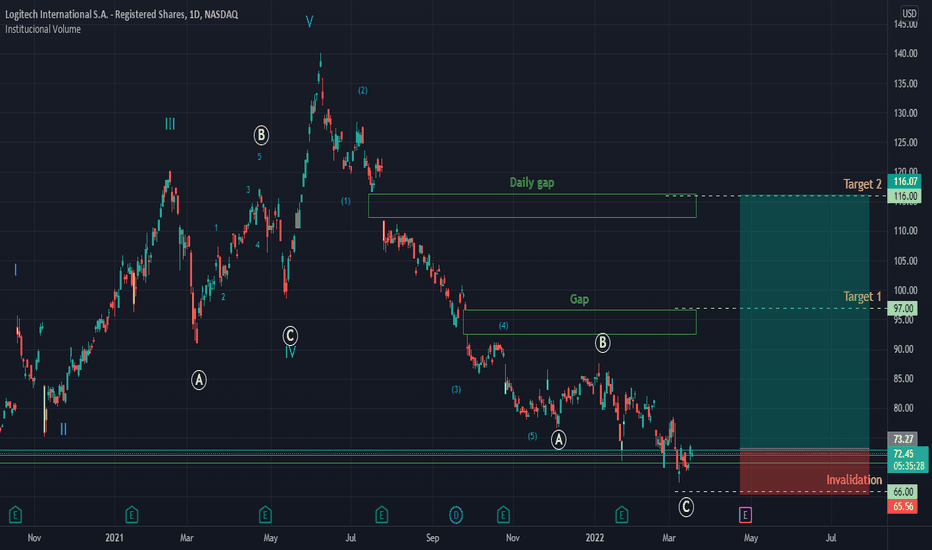Select the Daily gap rectangle outline
This screenshot has height=550, width=932.
532,206
